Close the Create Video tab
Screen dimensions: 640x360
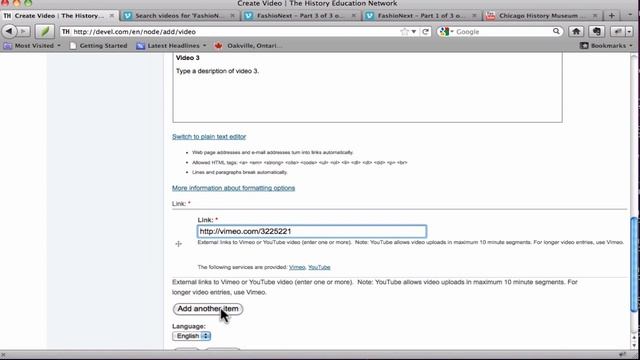point(112,16)
